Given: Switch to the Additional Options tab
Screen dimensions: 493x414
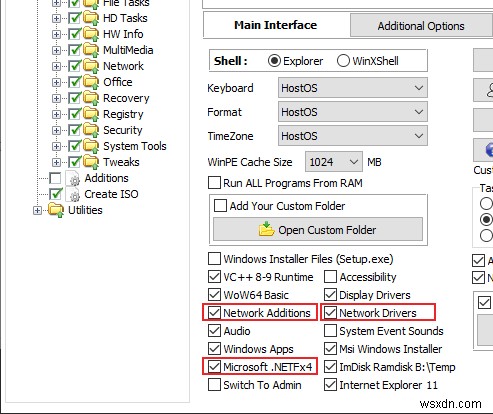Looking at the screenshot, I should pyautogui.click(x=421, y=26).
